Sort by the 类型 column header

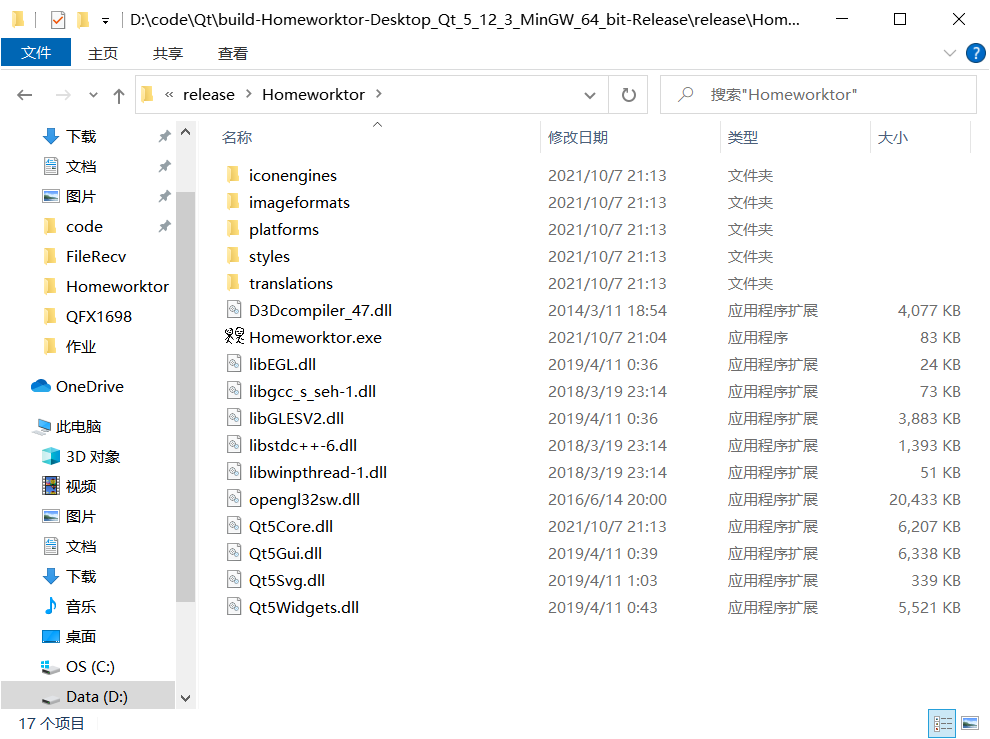coord(742,137)
